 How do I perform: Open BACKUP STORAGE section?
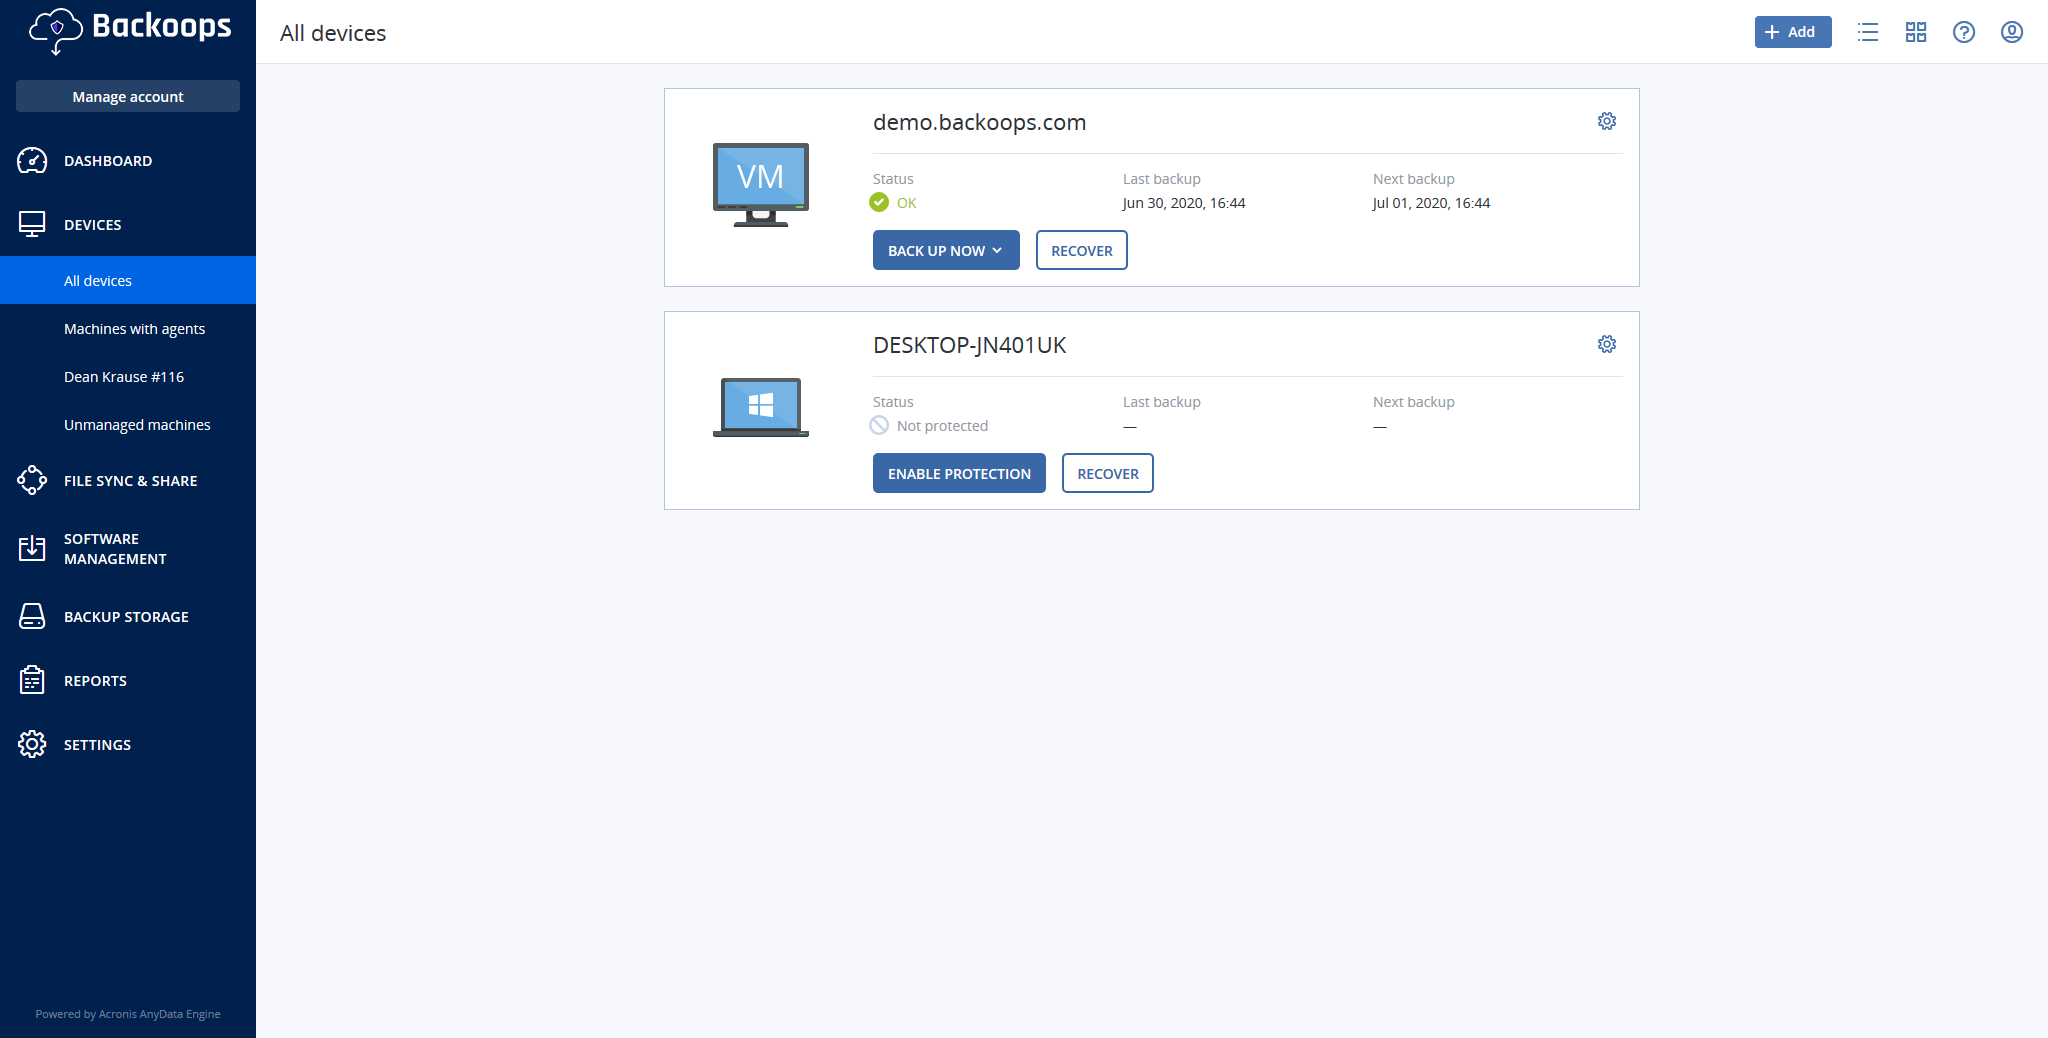click(x=128, y=616)
